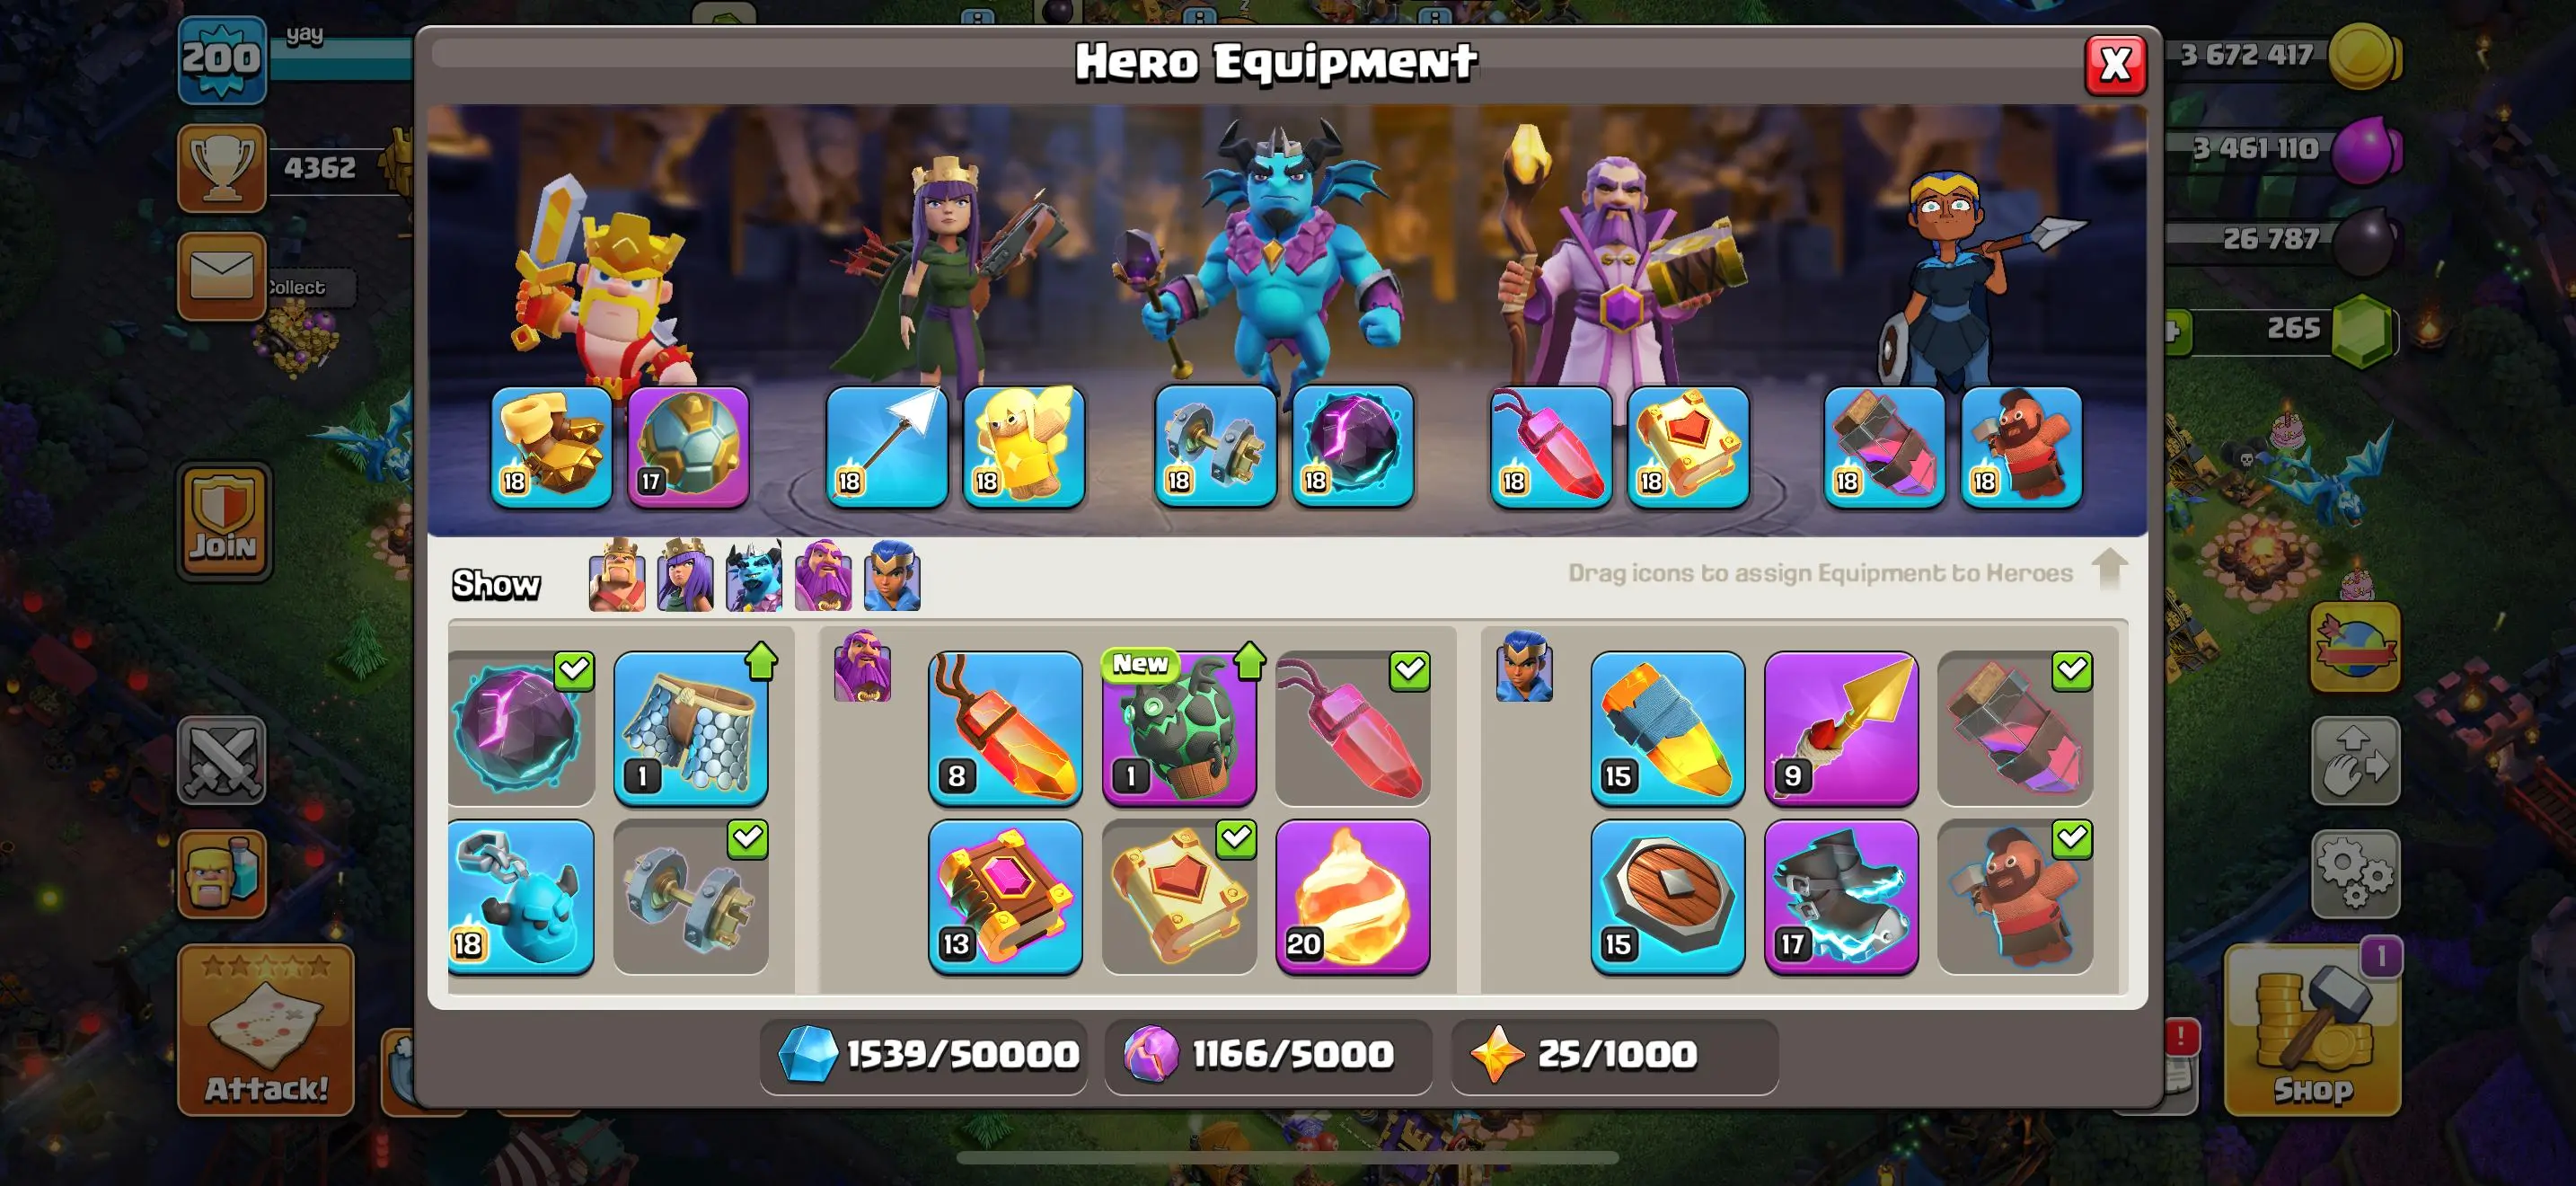Close the Hero Equipment window
This screenshot has width=2576, height=1186.
point(2115,65)
